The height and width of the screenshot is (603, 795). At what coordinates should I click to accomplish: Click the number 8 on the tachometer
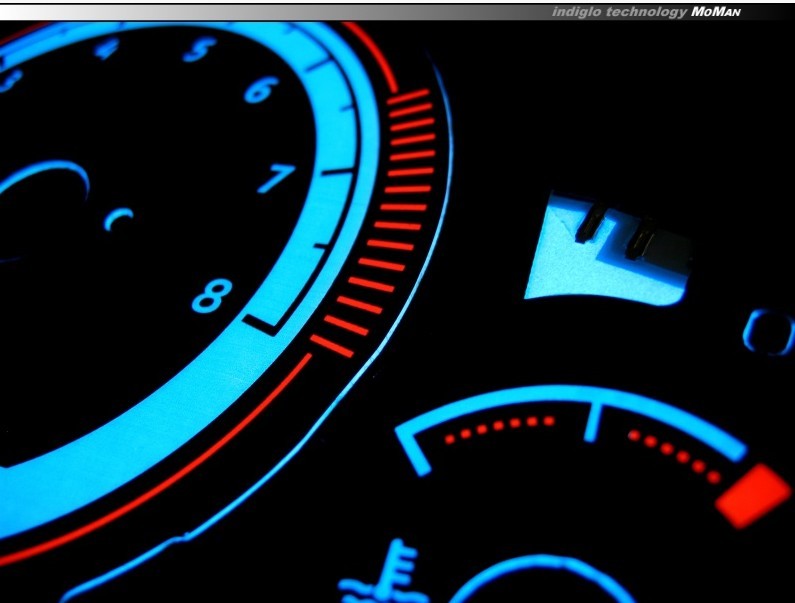point(211,295)
